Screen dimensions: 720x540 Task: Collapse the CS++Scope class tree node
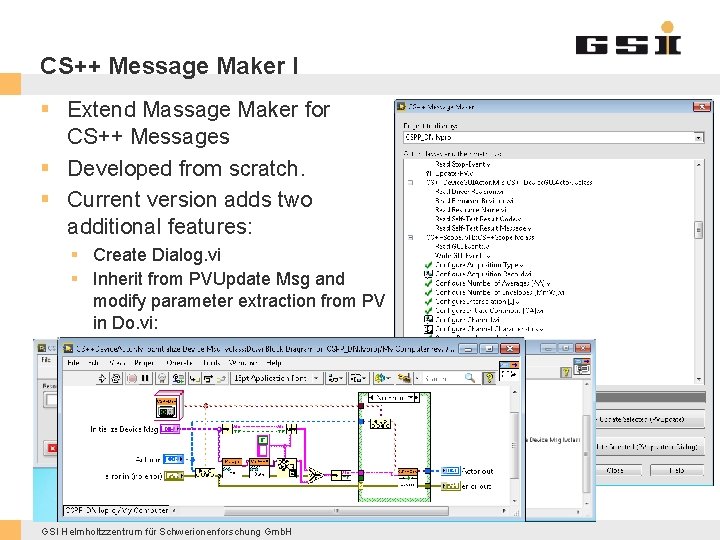(411, 237)
